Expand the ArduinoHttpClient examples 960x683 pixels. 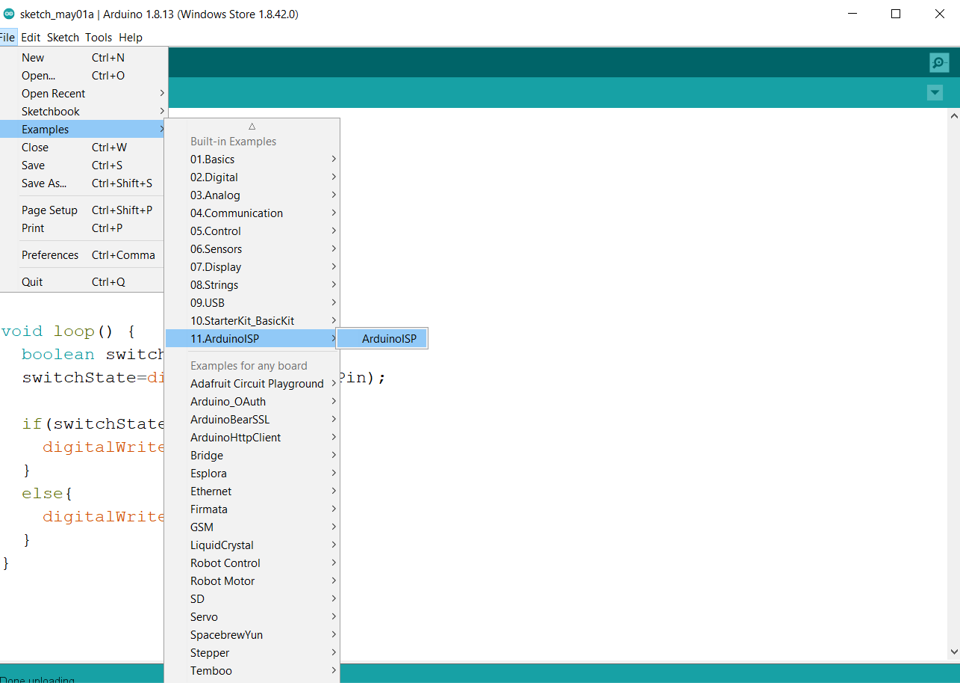click(252, 438)
